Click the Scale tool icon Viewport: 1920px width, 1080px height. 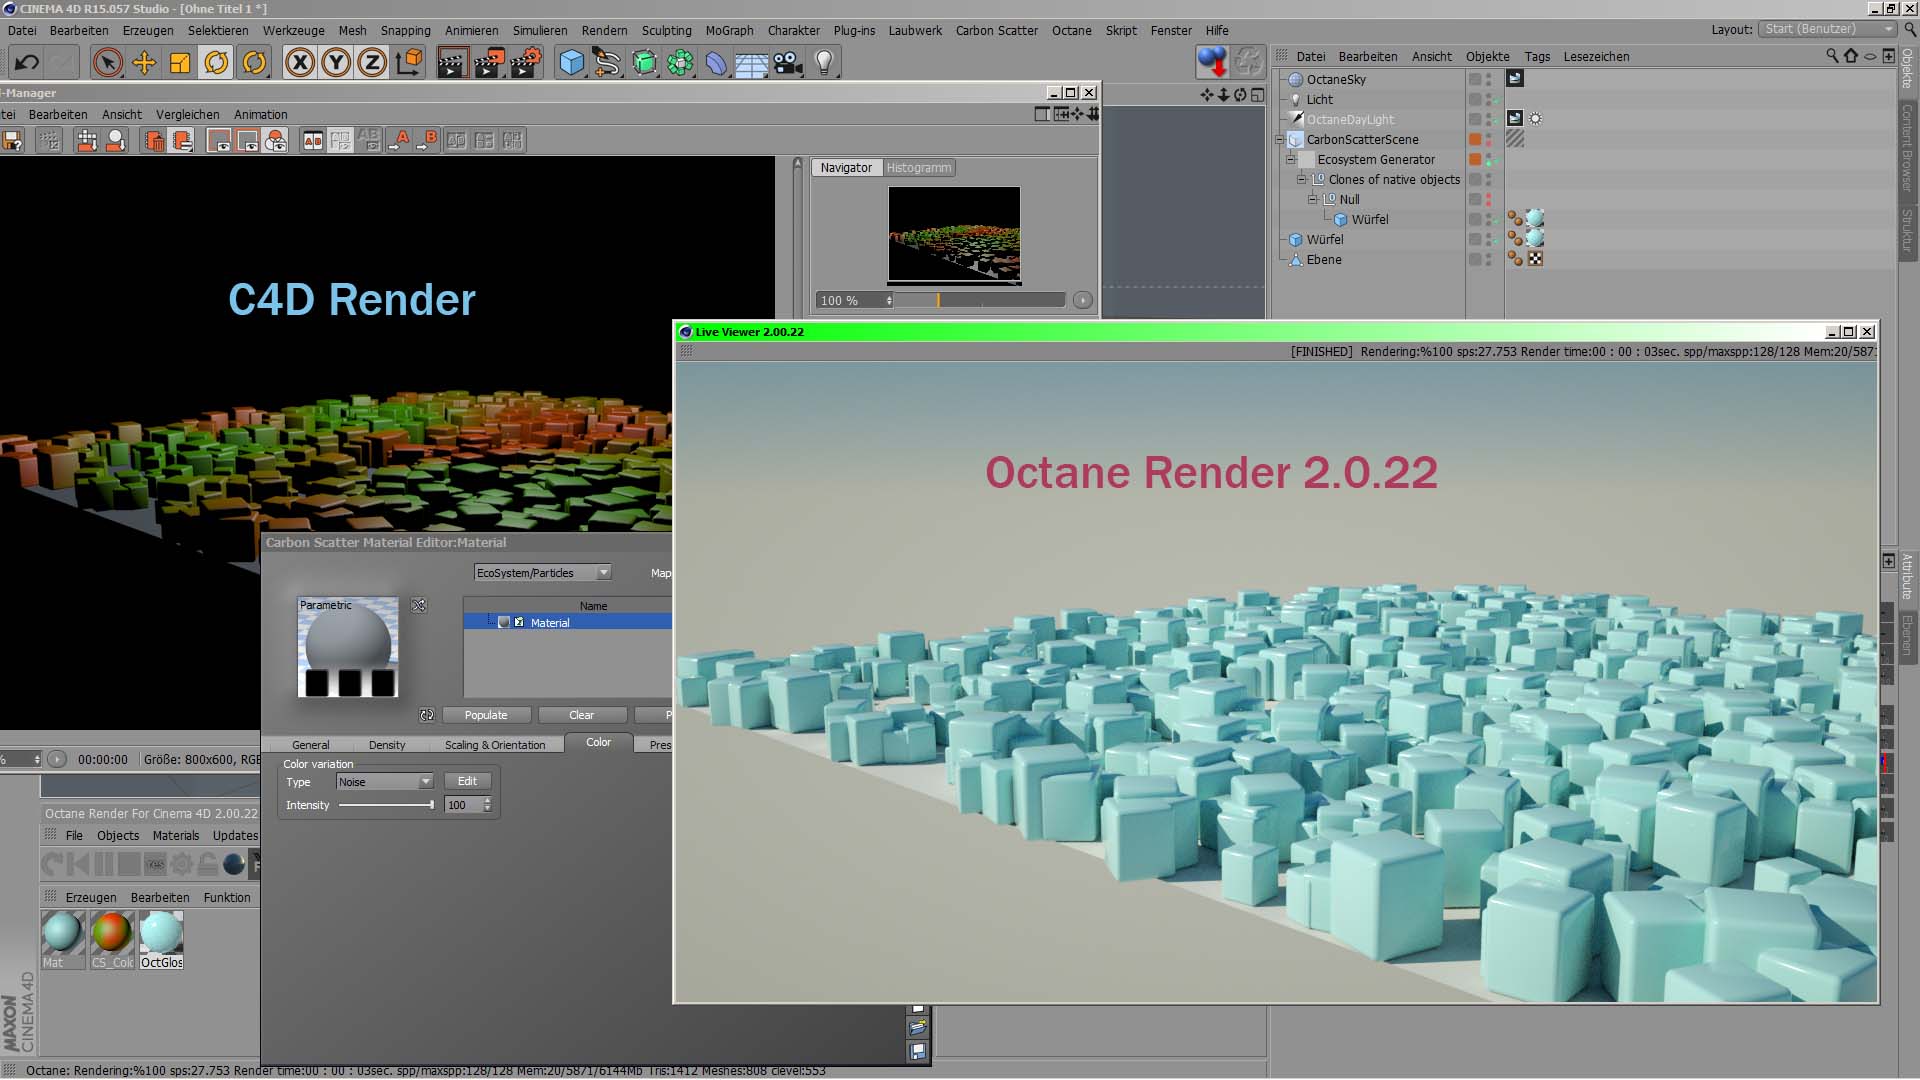pos(180,63)
